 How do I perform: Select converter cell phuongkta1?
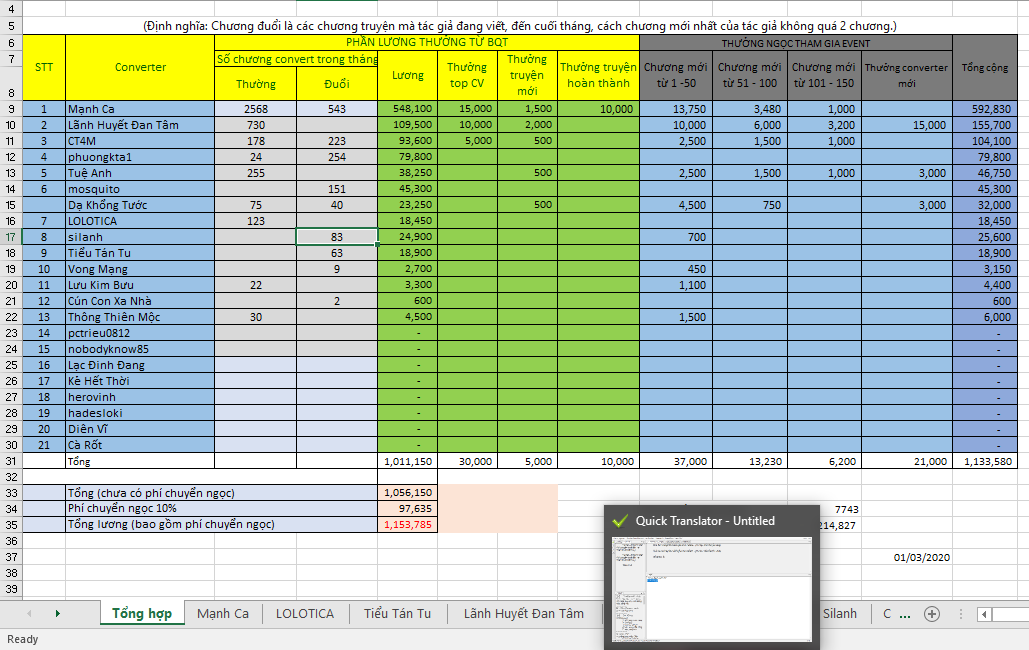tap(140, 157)
